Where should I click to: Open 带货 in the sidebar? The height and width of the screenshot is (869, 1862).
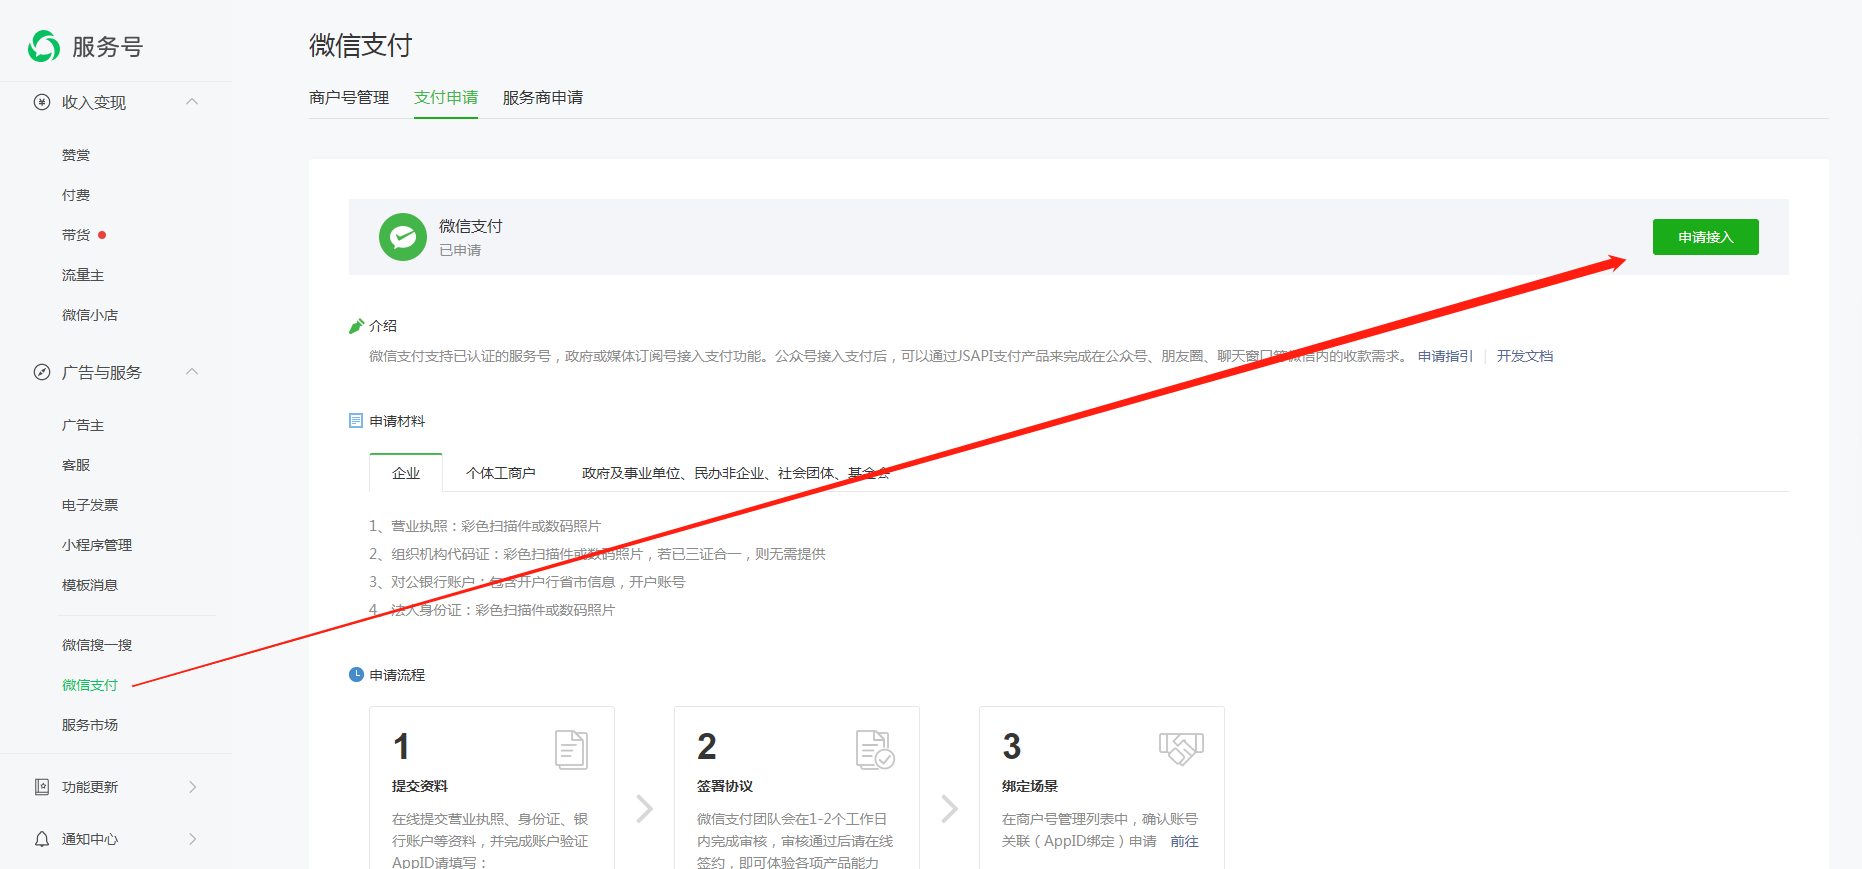coord(76,235)
